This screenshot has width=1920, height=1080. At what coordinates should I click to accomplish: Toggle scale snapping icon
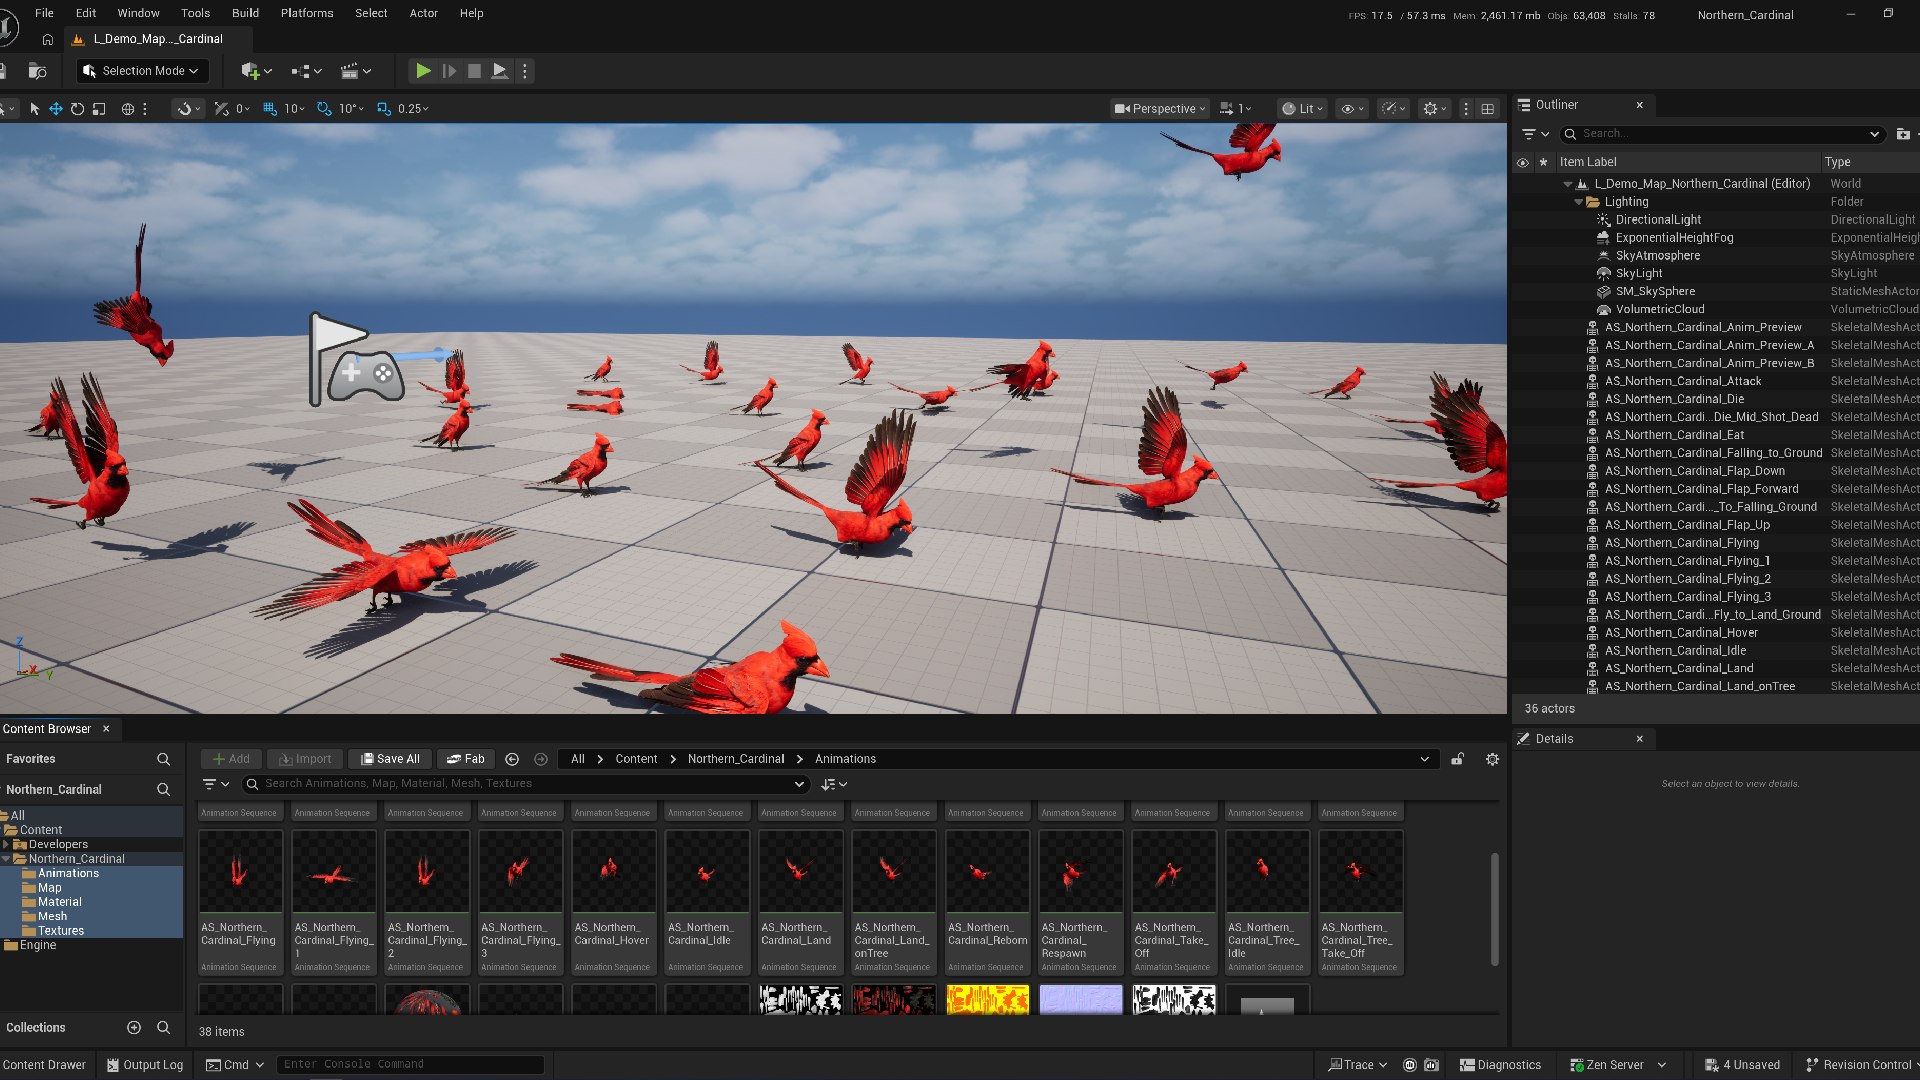tap(384, 109)
